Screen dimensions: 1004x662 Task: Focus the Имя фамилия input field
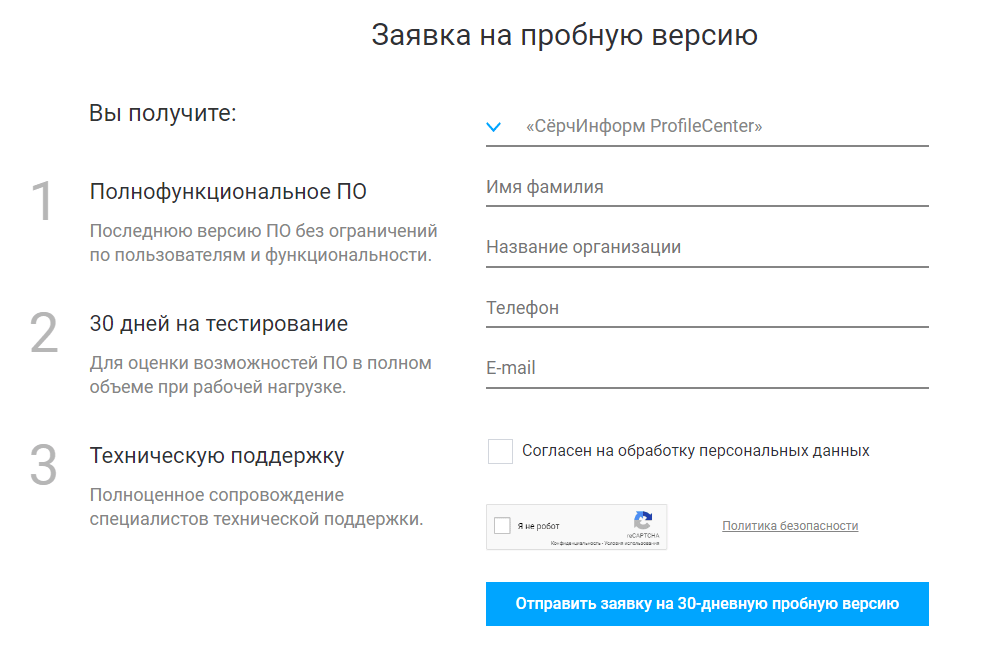[x=707, y=188]
